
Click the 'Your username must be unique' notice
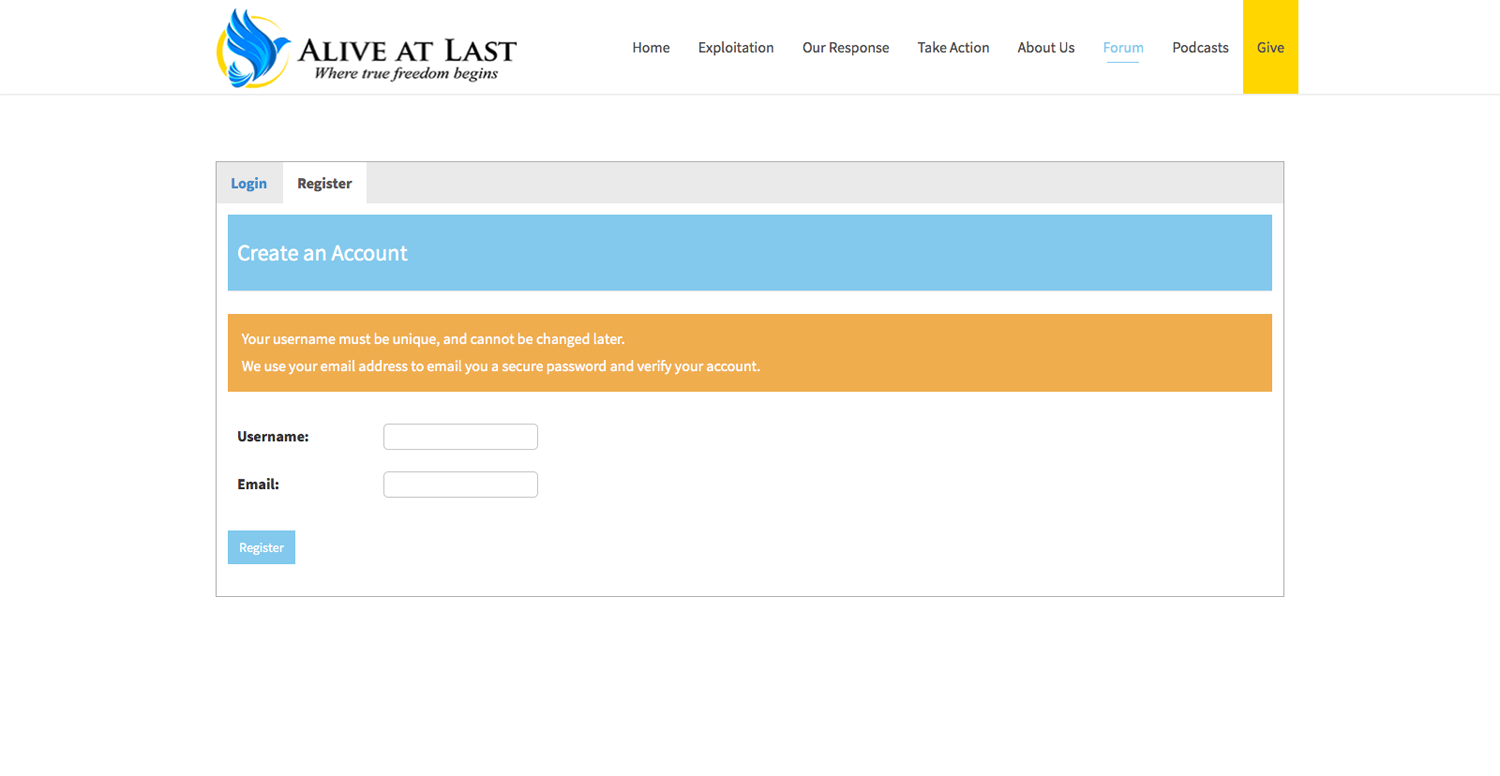coord(433,339)
